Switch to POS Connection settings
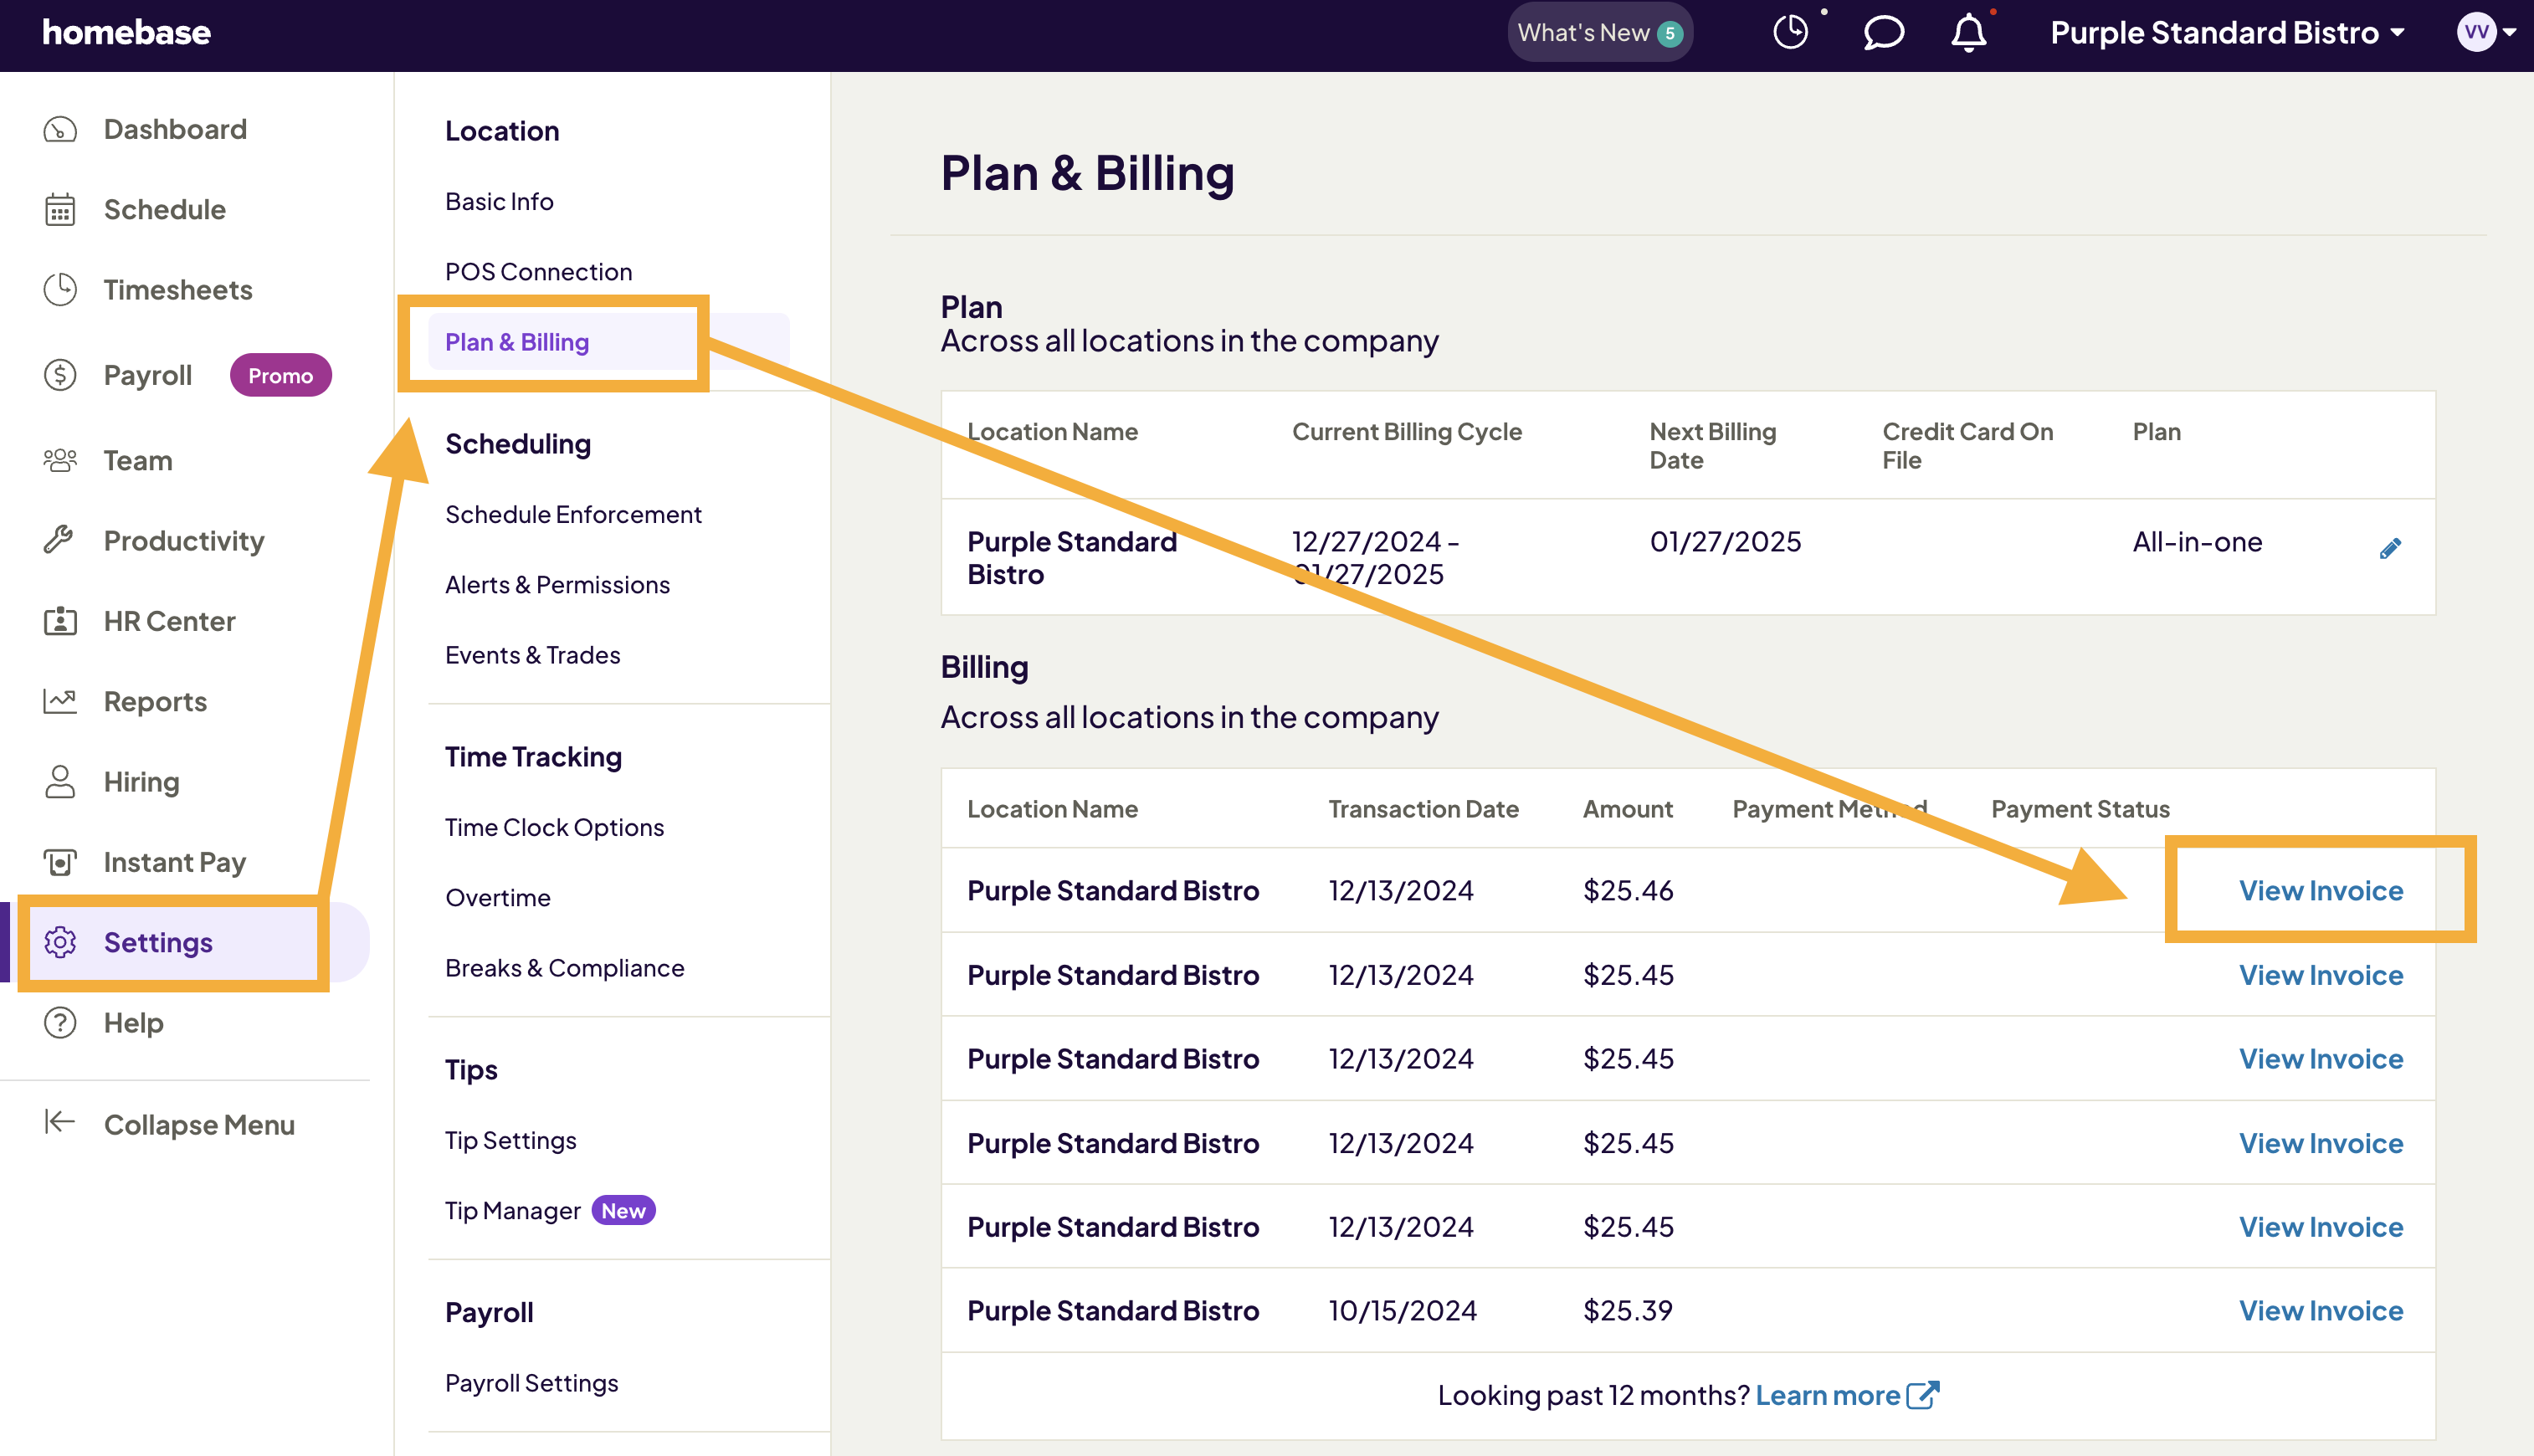 click(538, 271)
